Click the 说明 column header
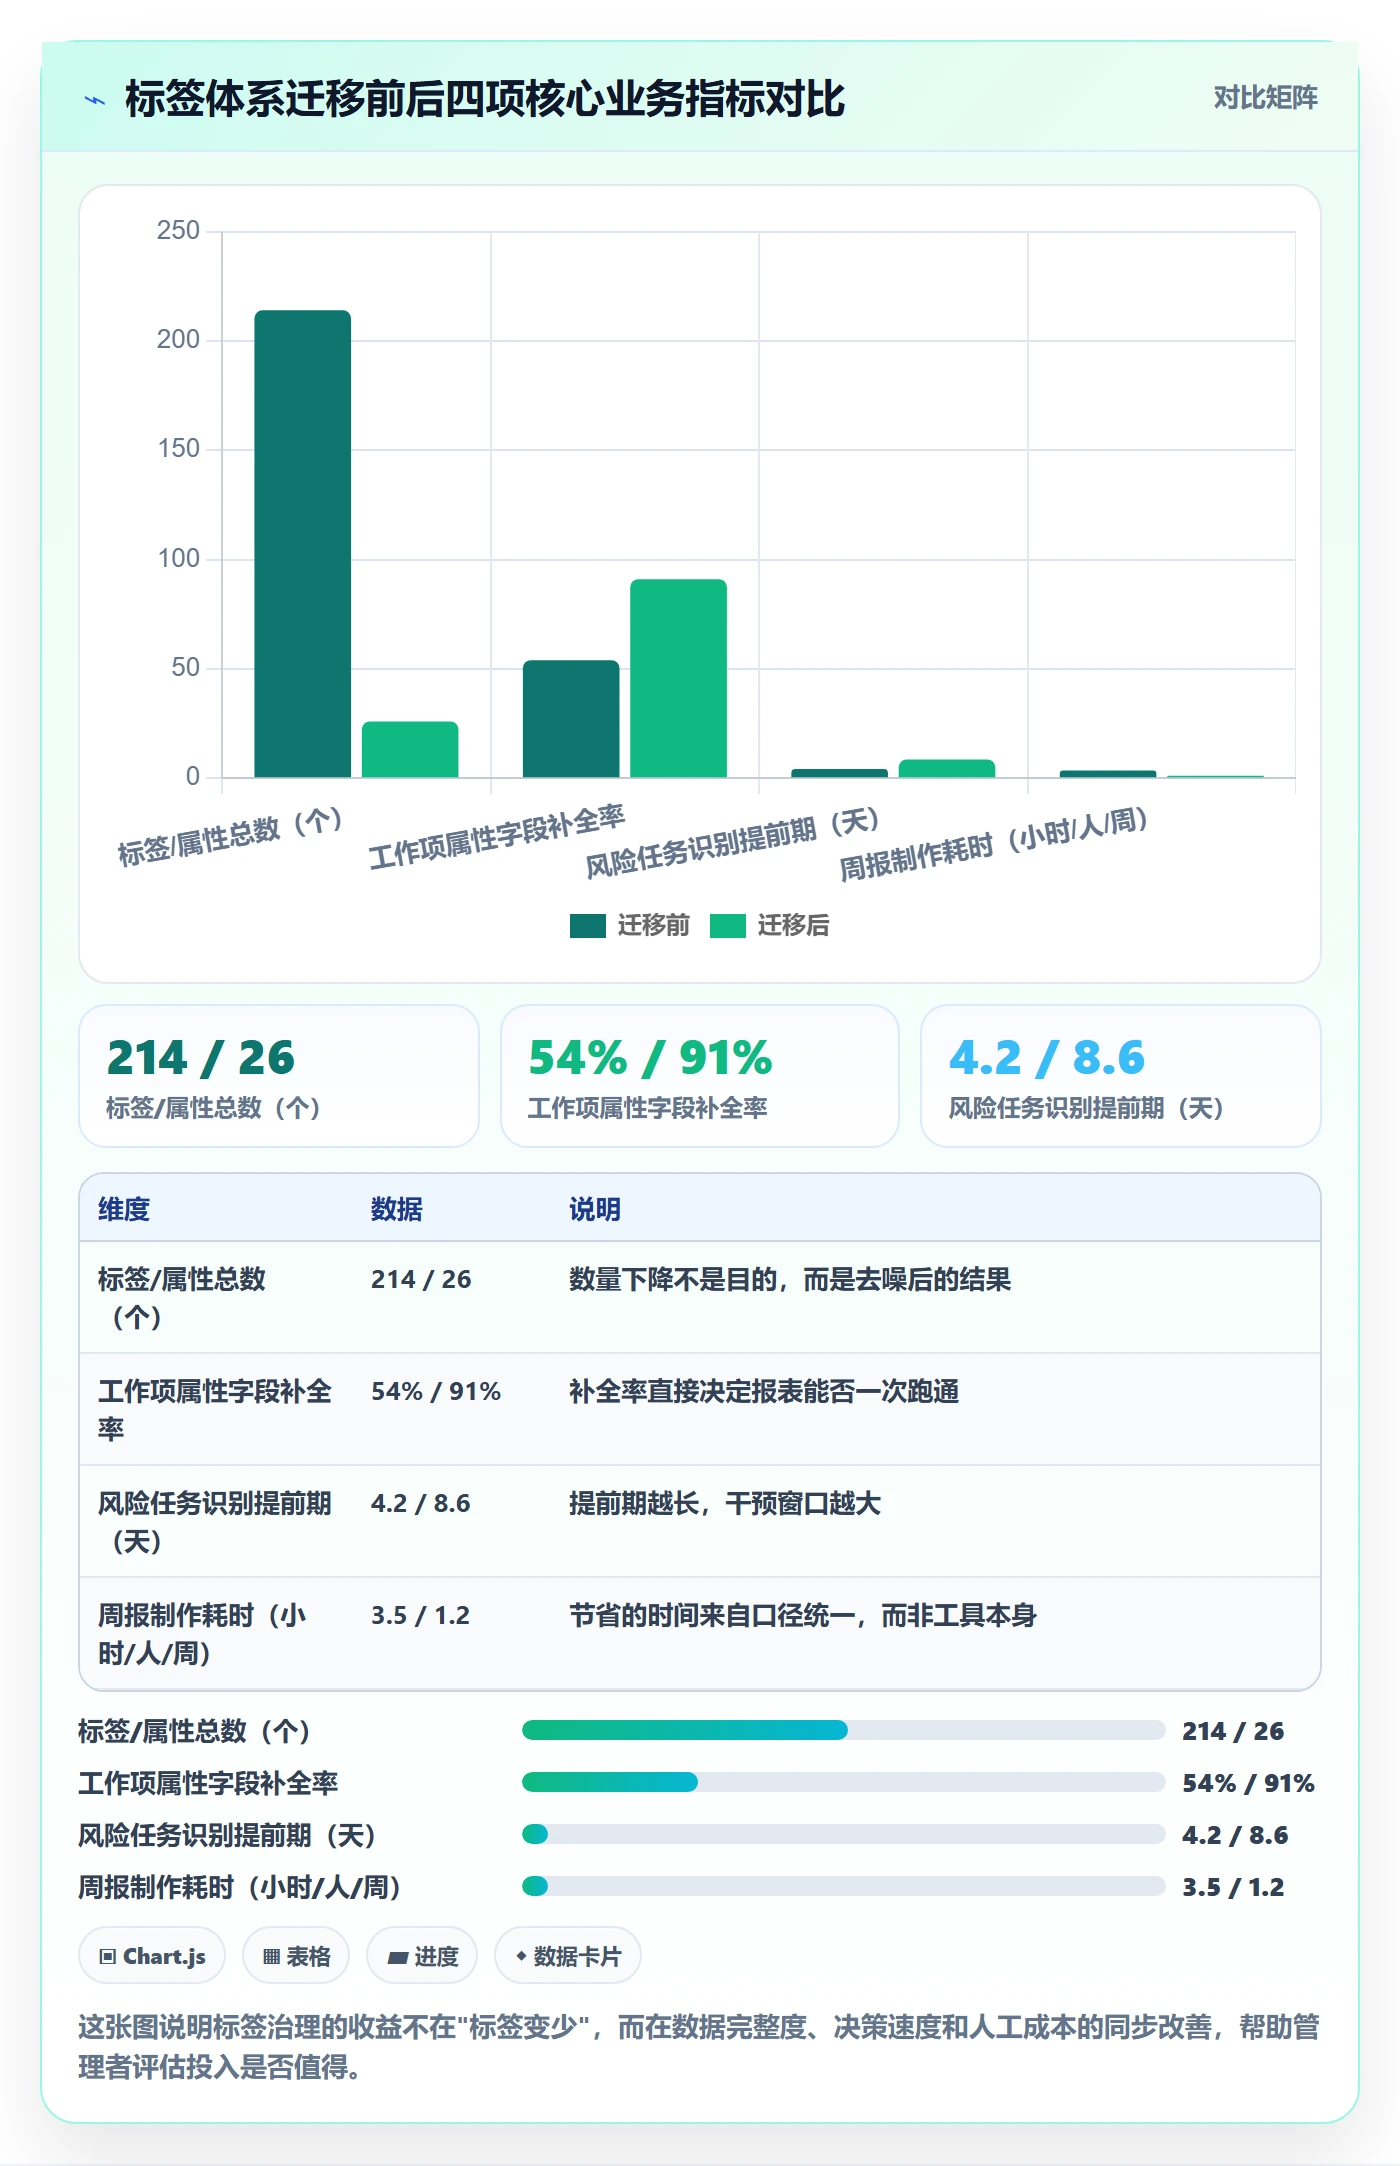Screen dimensions: 1400x2166 coord(595,1209)
